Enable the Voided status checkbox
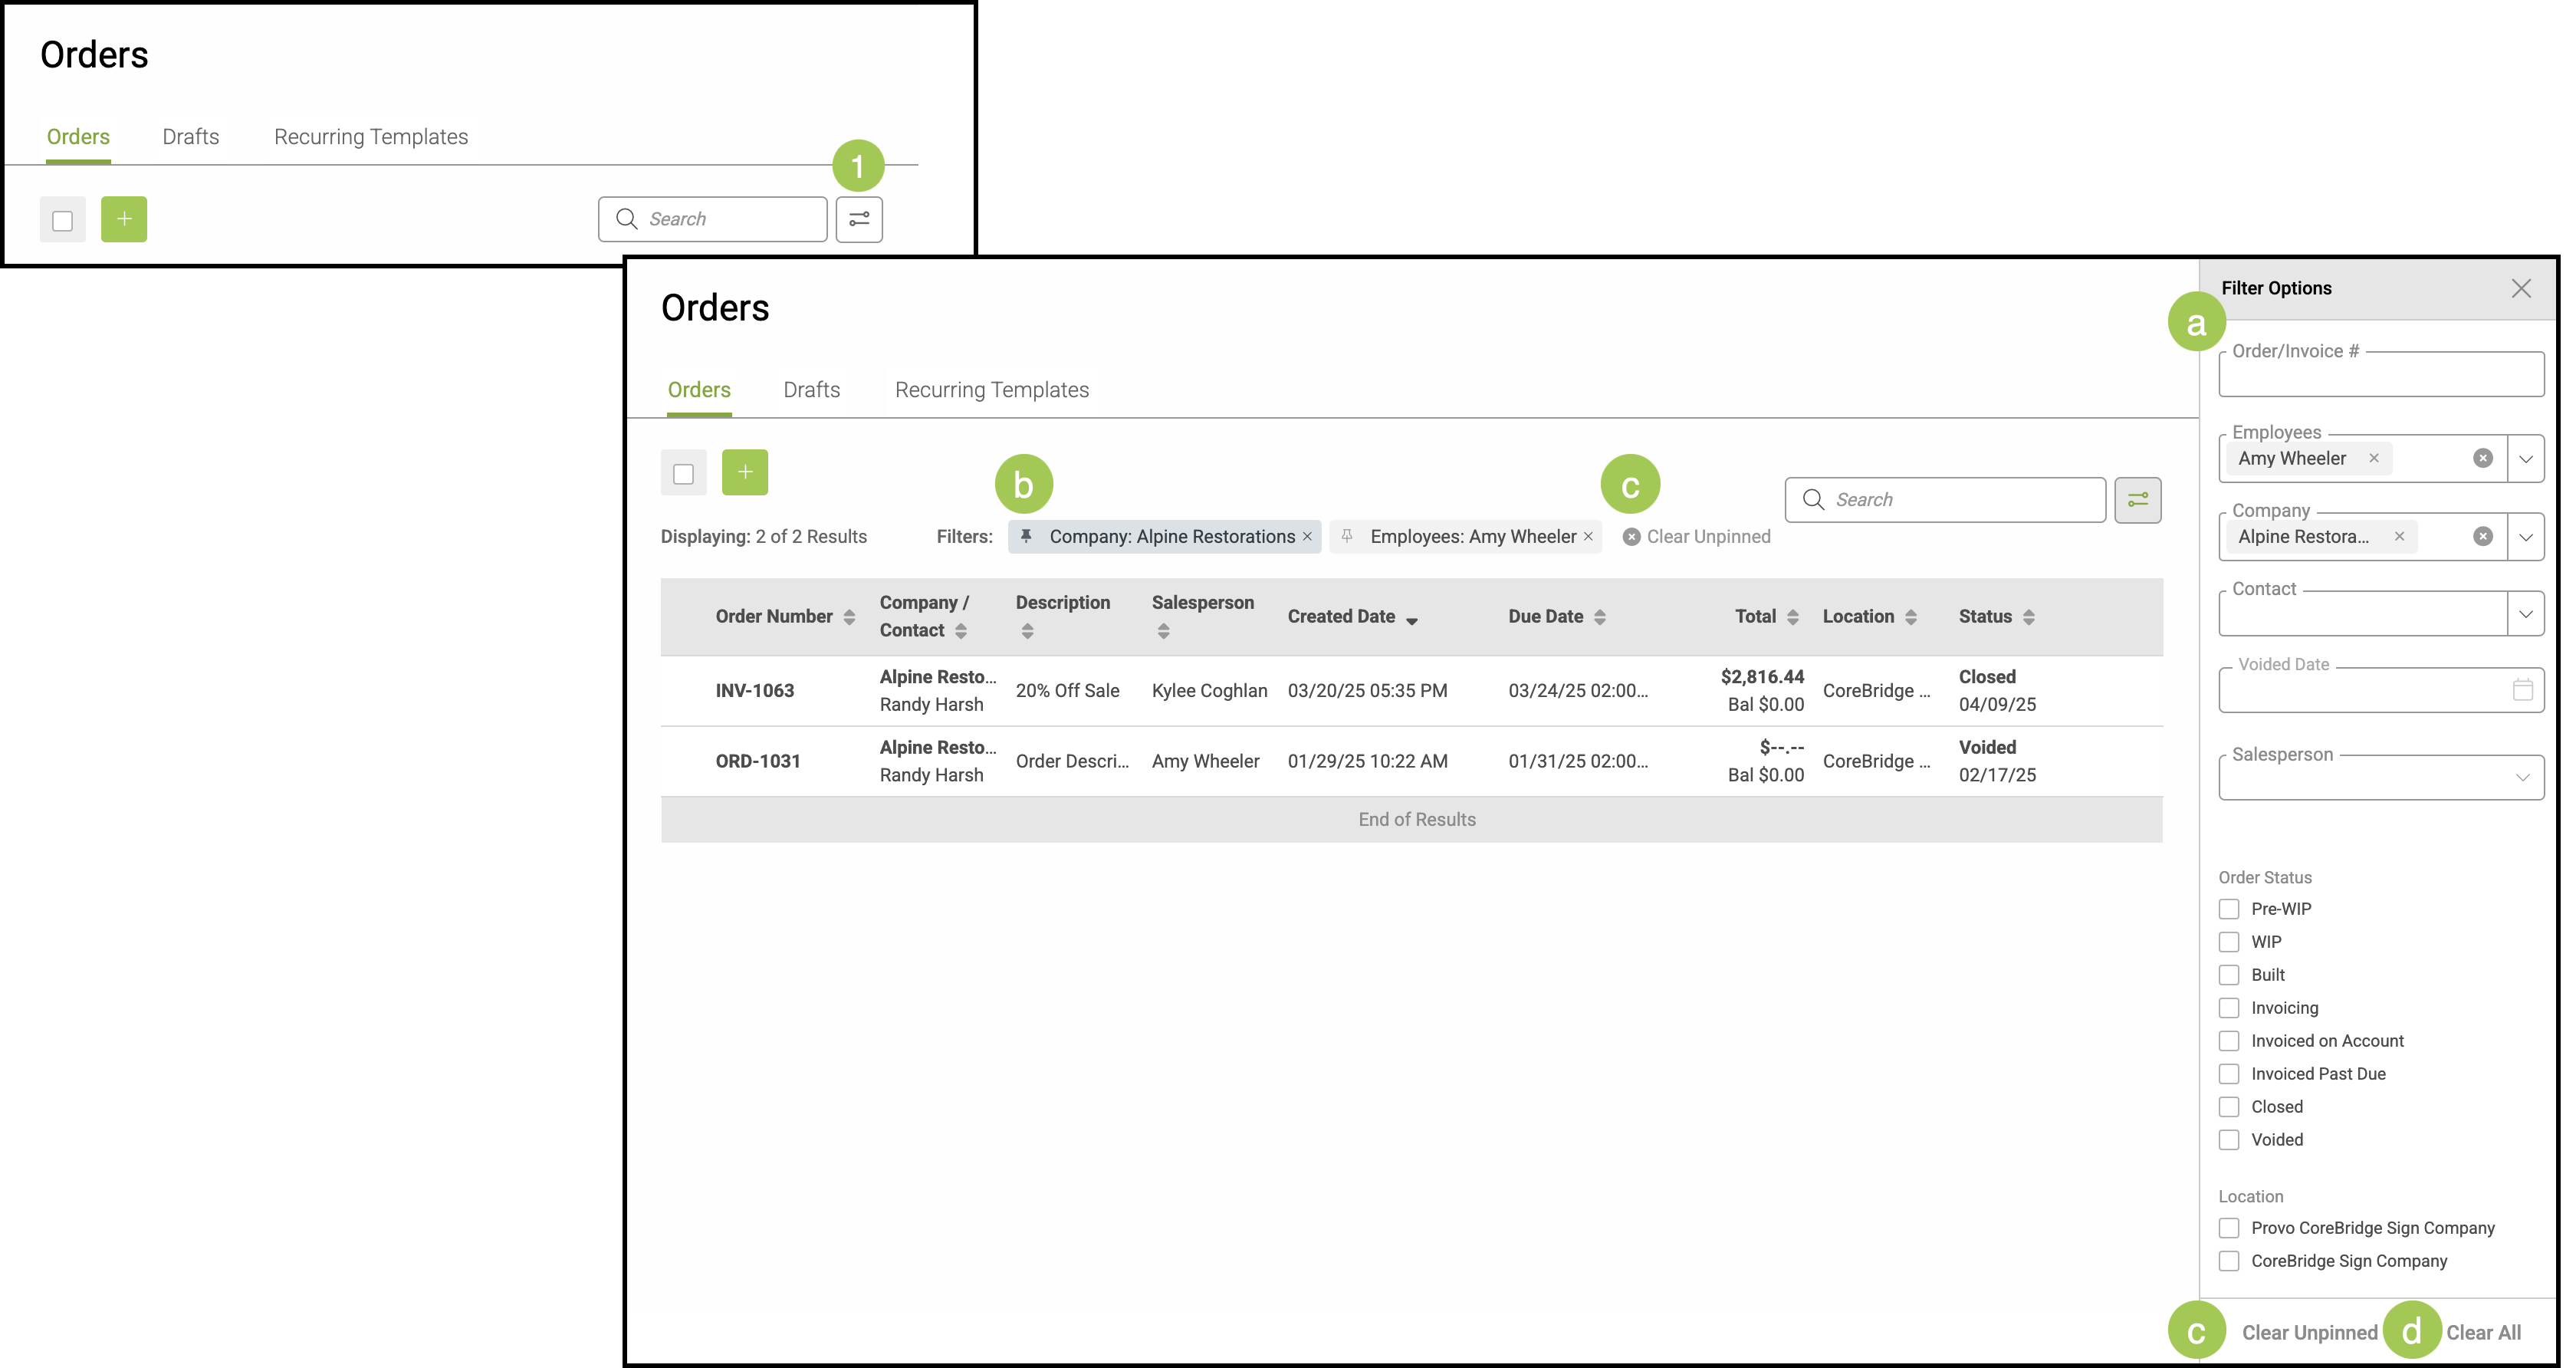The image size is (2576, 1368). [2229, 1140]
